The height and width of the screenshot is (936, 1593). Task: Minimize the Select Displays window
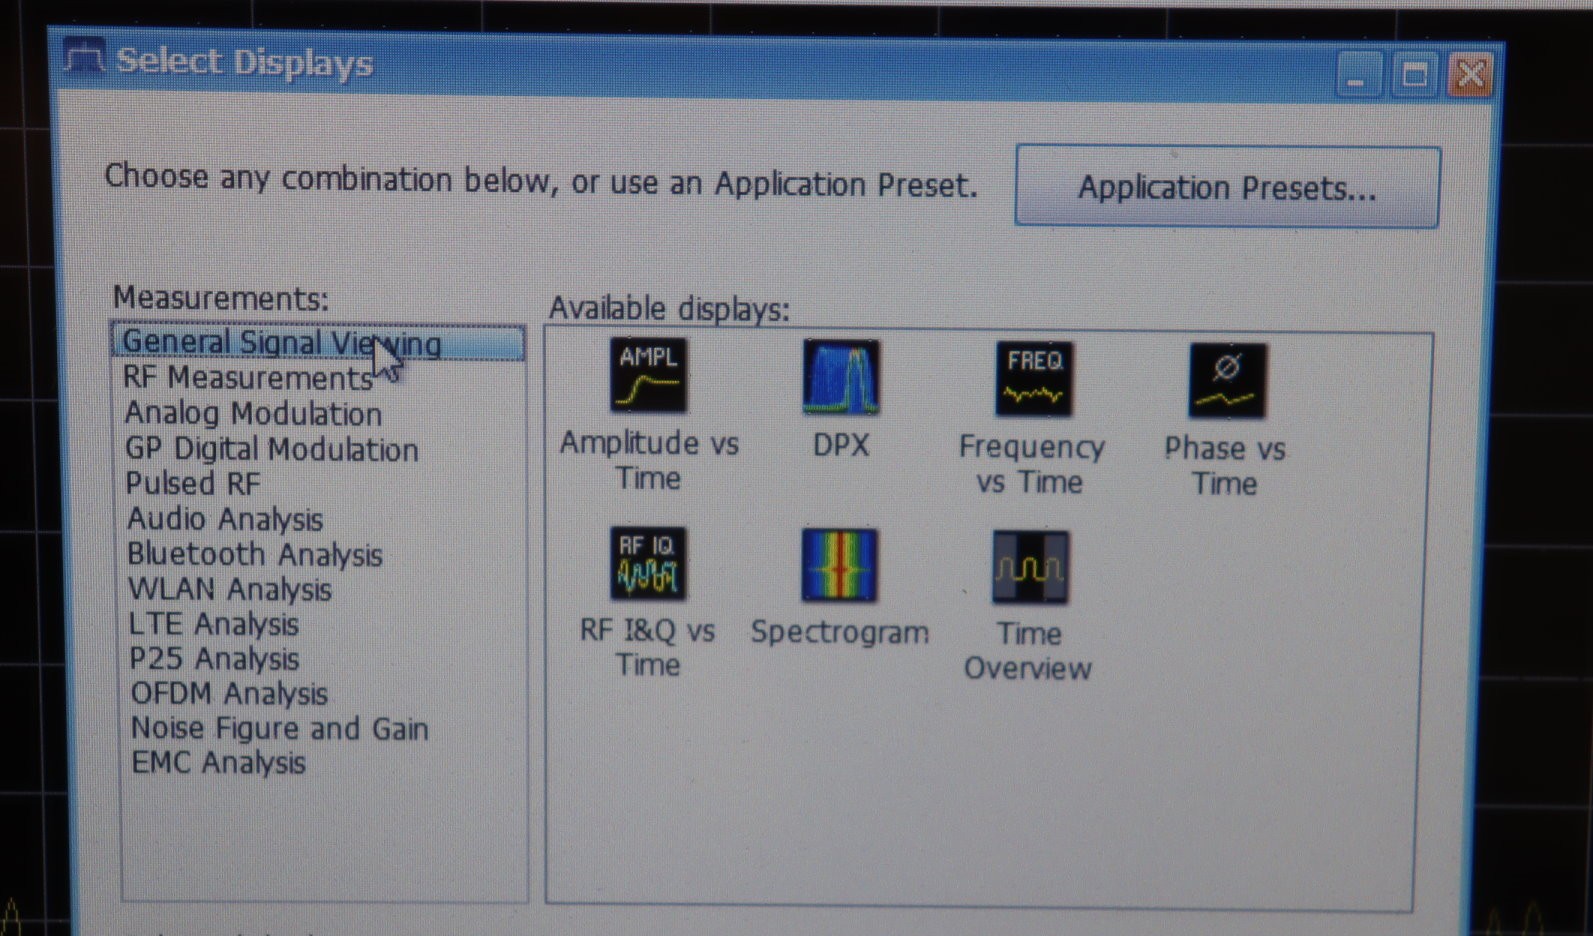click(x=1358, y=74)
